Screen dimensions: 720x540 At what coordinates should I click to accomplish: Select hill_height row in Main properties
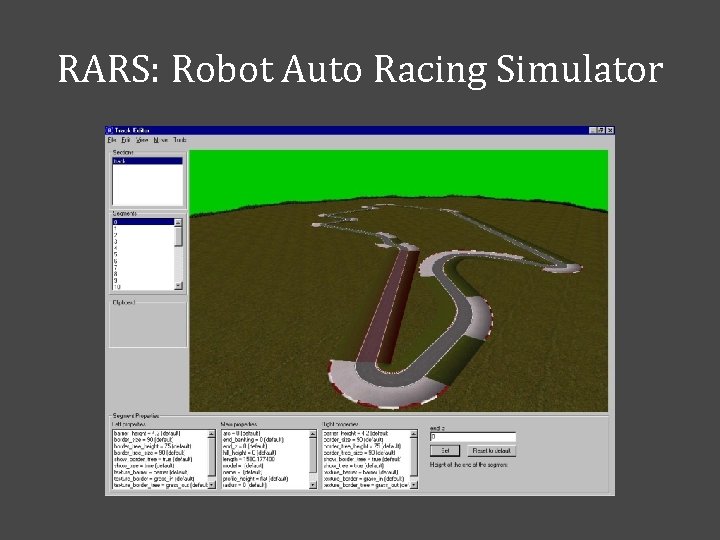[265, 452]
